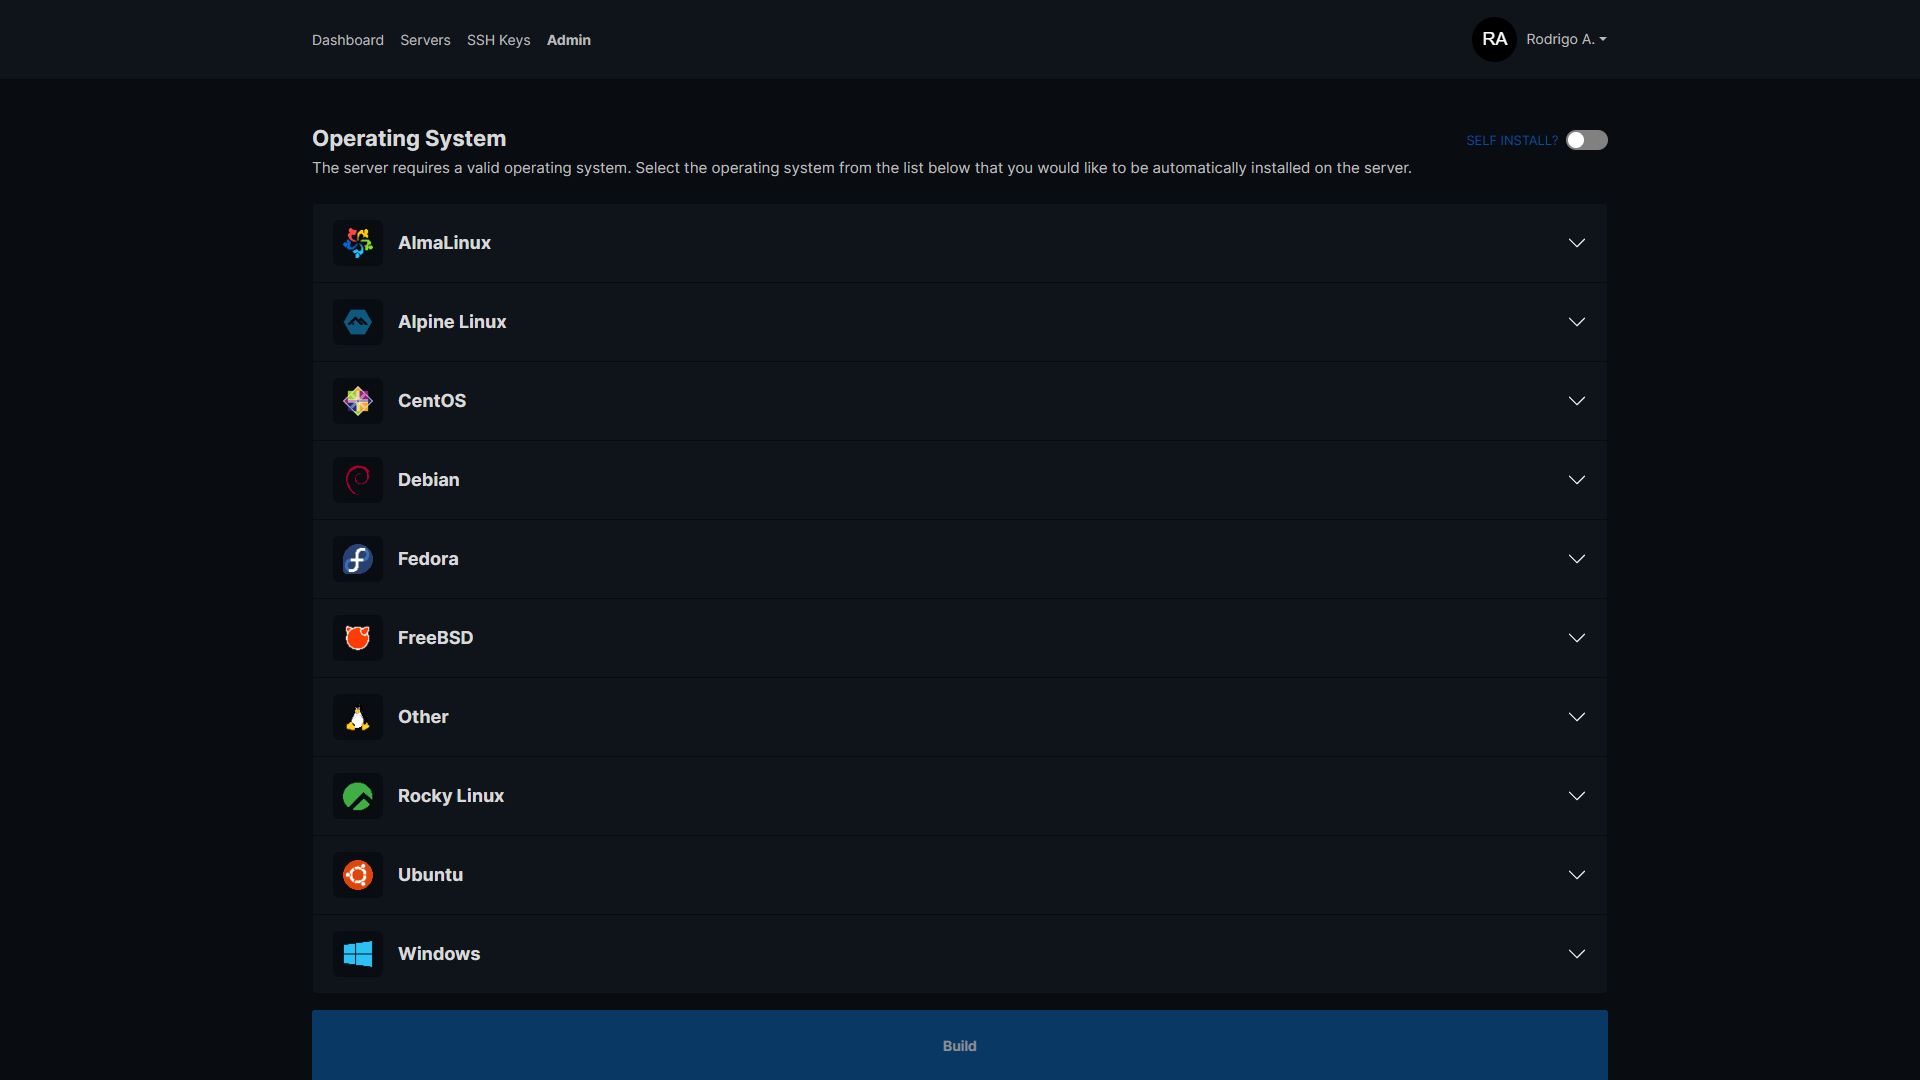This screenshot has height=1080, width=1920.
Task: Expand the Other chevron
Action: tap(1577, 717)
